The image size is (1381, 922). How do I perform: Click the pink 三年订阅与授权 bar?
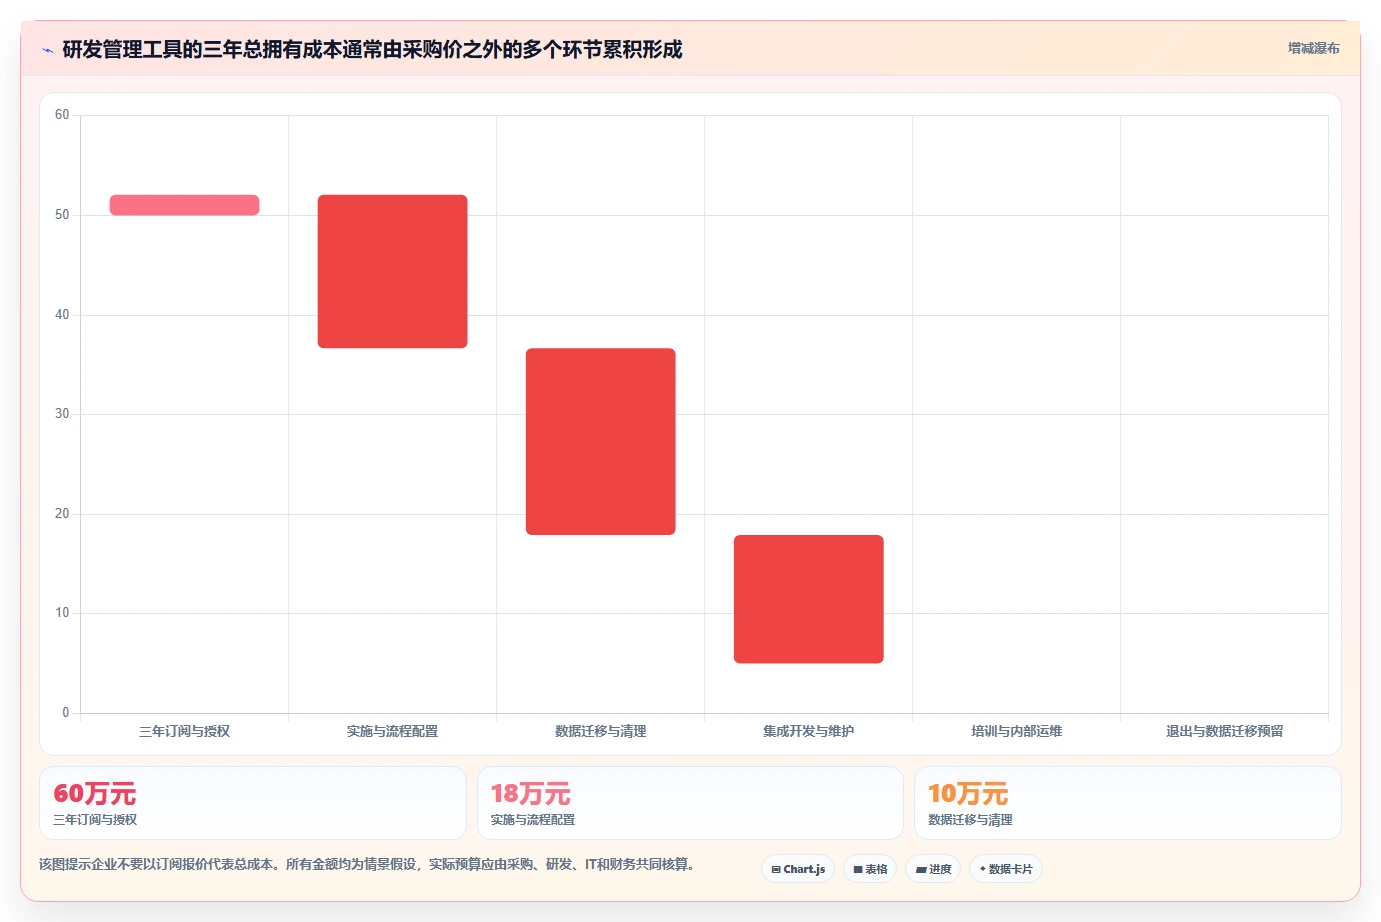coord(184,205)
